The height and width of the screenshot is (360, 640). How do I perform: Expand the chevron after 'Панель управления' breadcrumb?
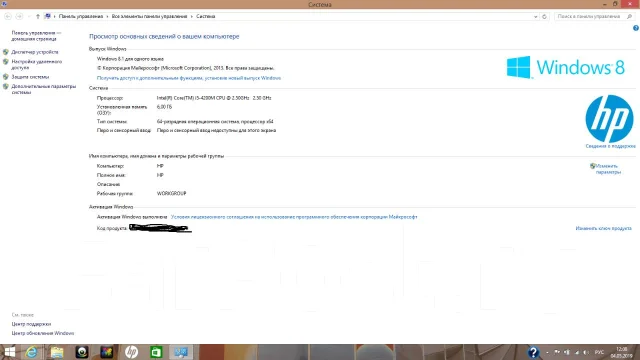[107, 17]
